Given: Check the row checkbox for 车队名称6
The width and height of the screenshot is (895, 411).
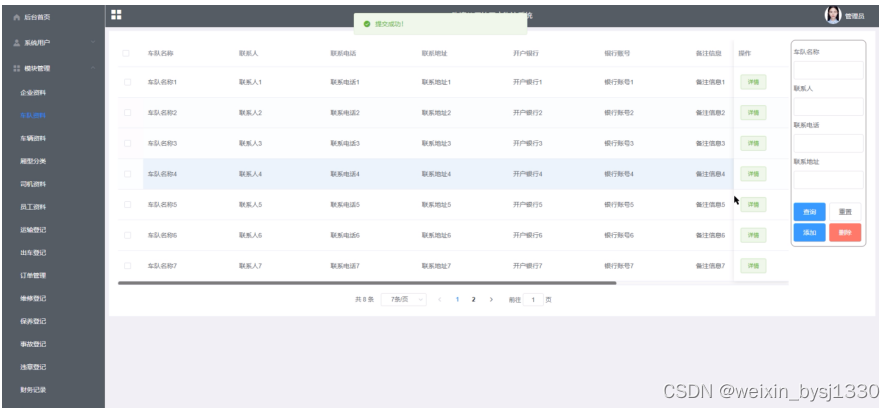Looking at the screenshot, I should tap(127, 235).
